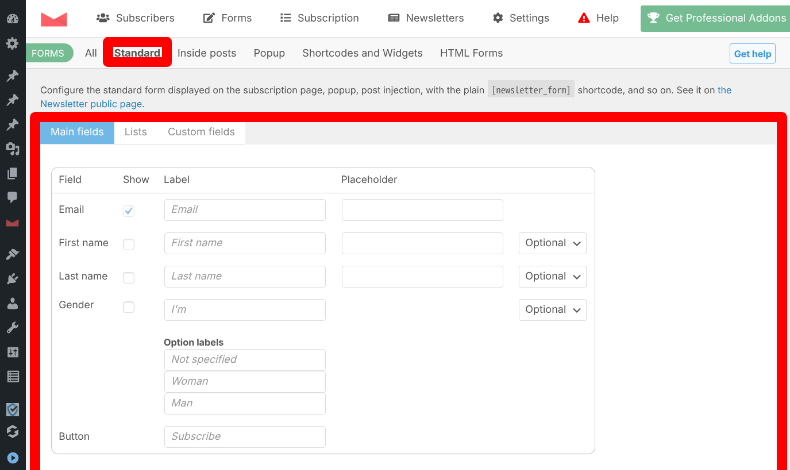Click the First name label input

(x=245, y=243)
